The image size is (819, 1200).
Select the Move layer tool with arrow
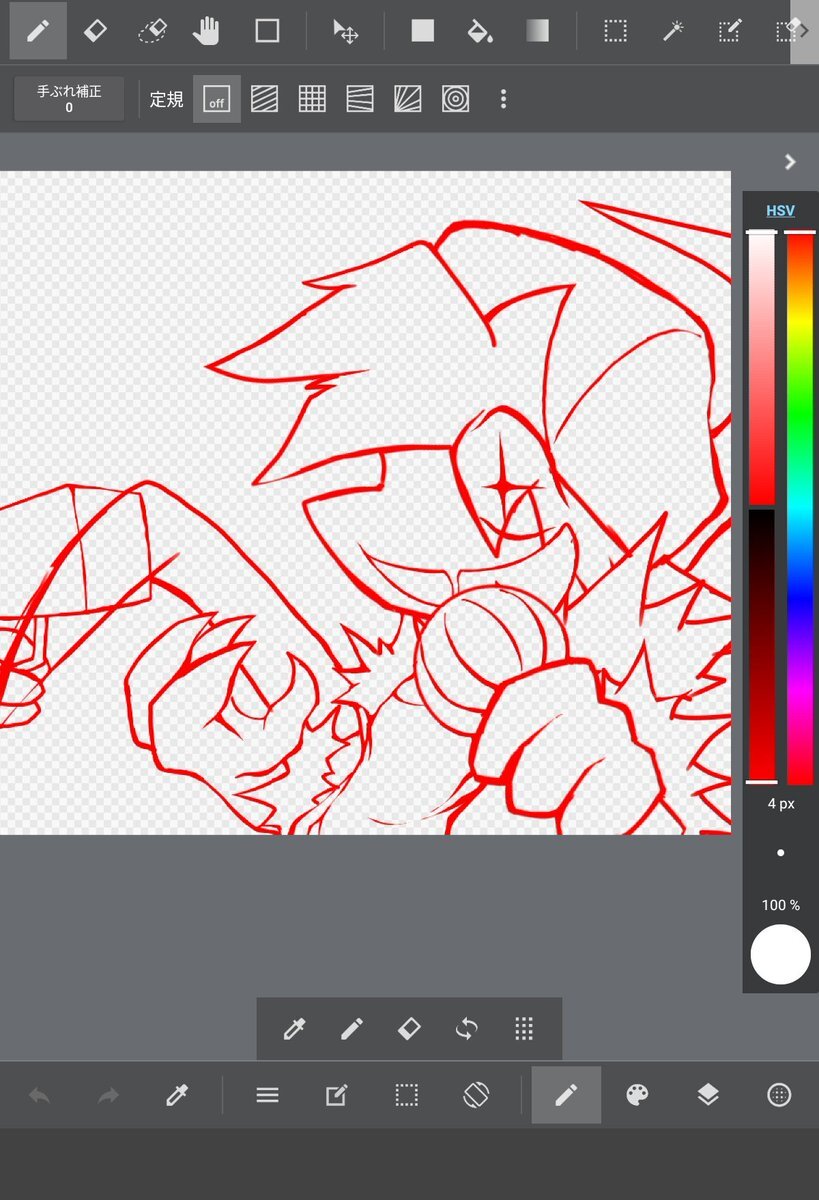point(346,31)
